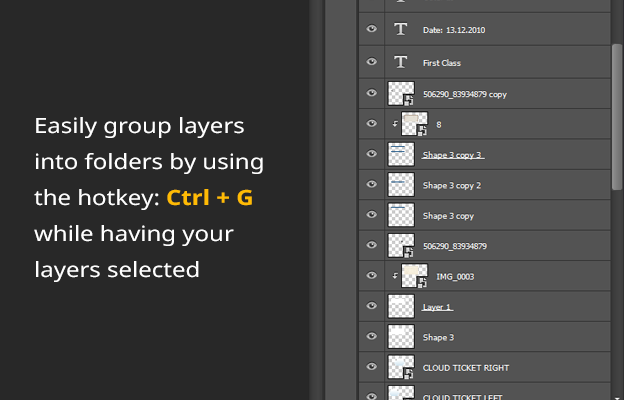Select the Shape 3 copy layer
Screen dimensions: 624x400
coord(447,215)
